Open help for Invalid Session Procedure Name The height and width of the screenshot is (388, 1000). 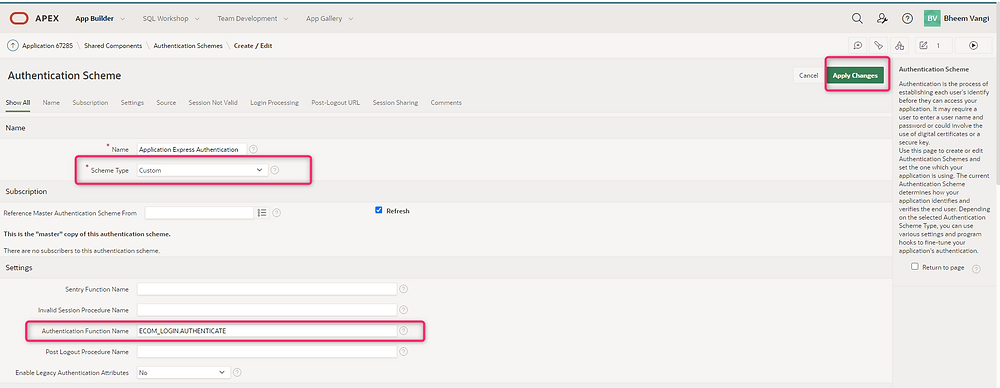(403, 310)
